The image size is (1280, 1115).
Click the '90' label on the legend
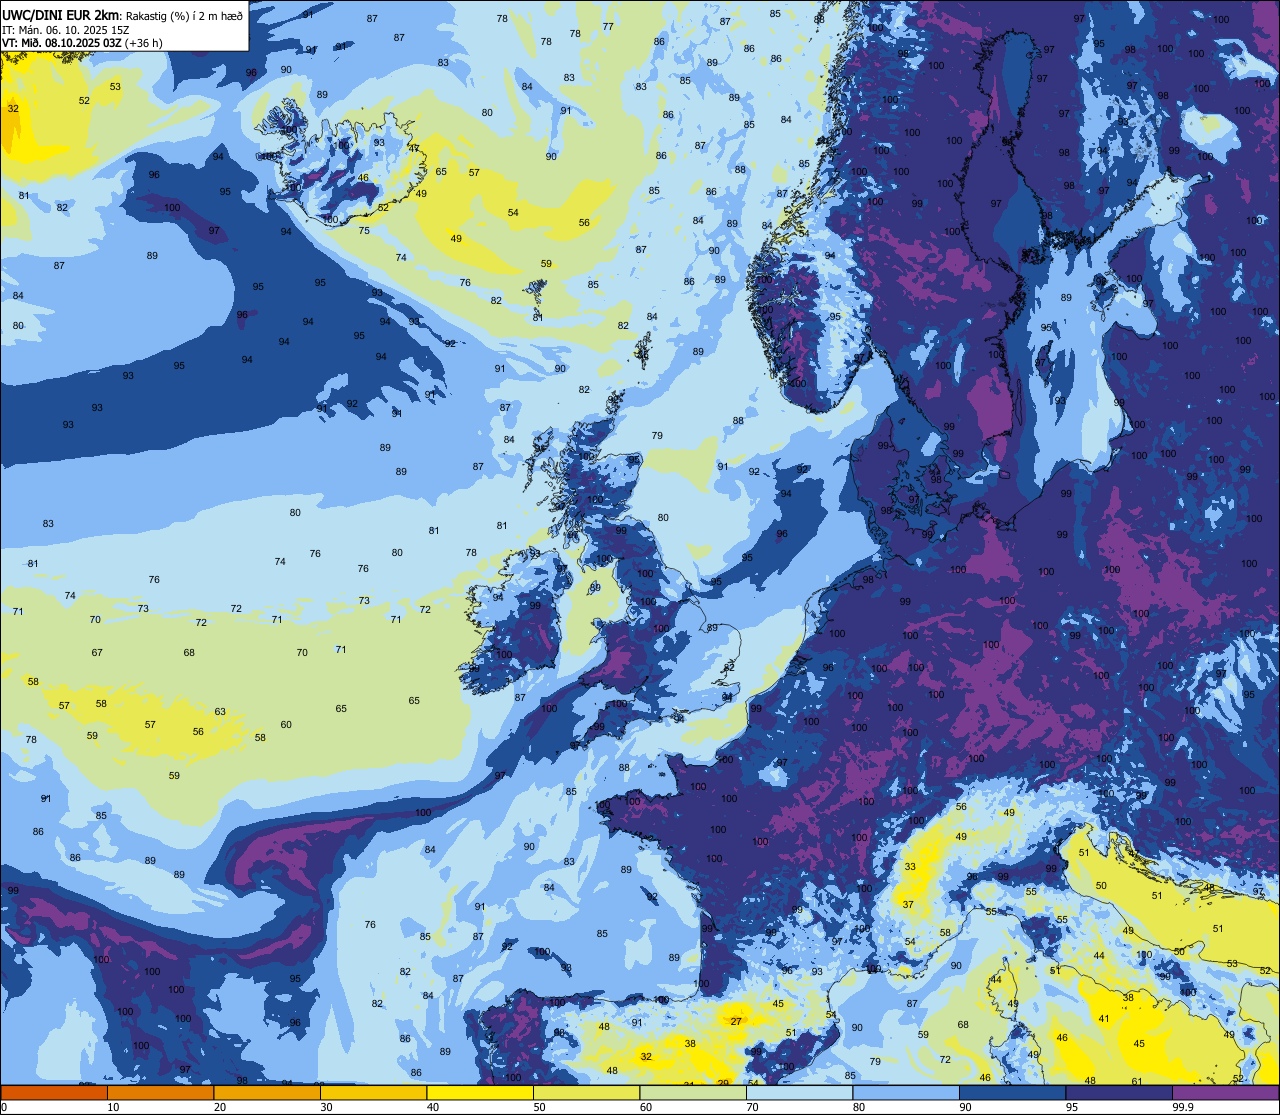[965, 1107]
